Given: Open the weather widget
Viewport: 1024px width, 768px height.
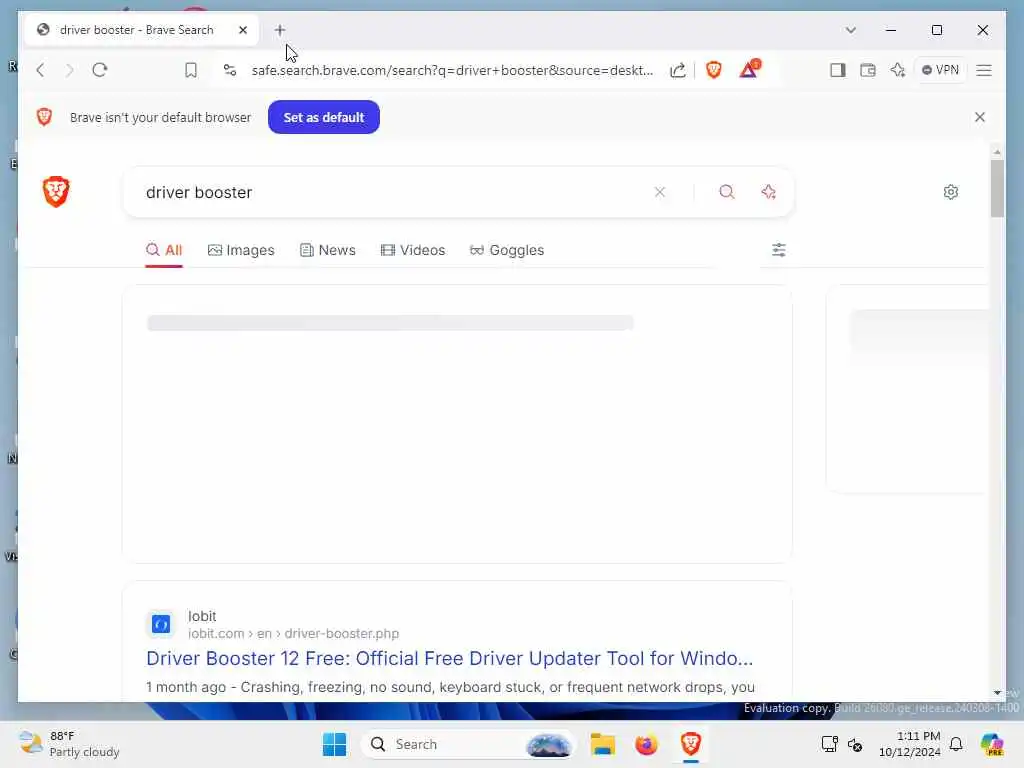Looking at the screenshot, I should click(69, 744).
